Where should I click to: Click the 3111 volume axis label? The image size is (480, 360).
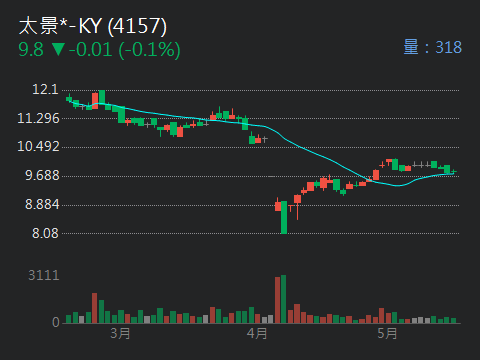tap(44, 275)
